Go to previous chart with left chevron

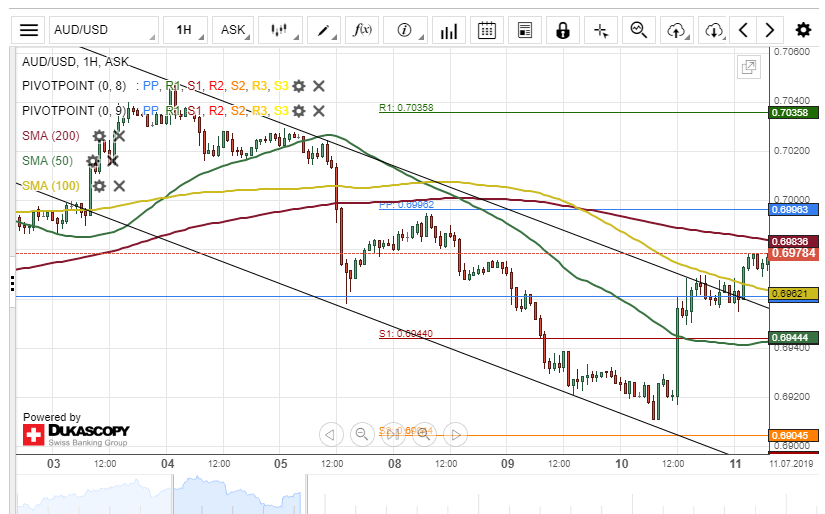743,30
